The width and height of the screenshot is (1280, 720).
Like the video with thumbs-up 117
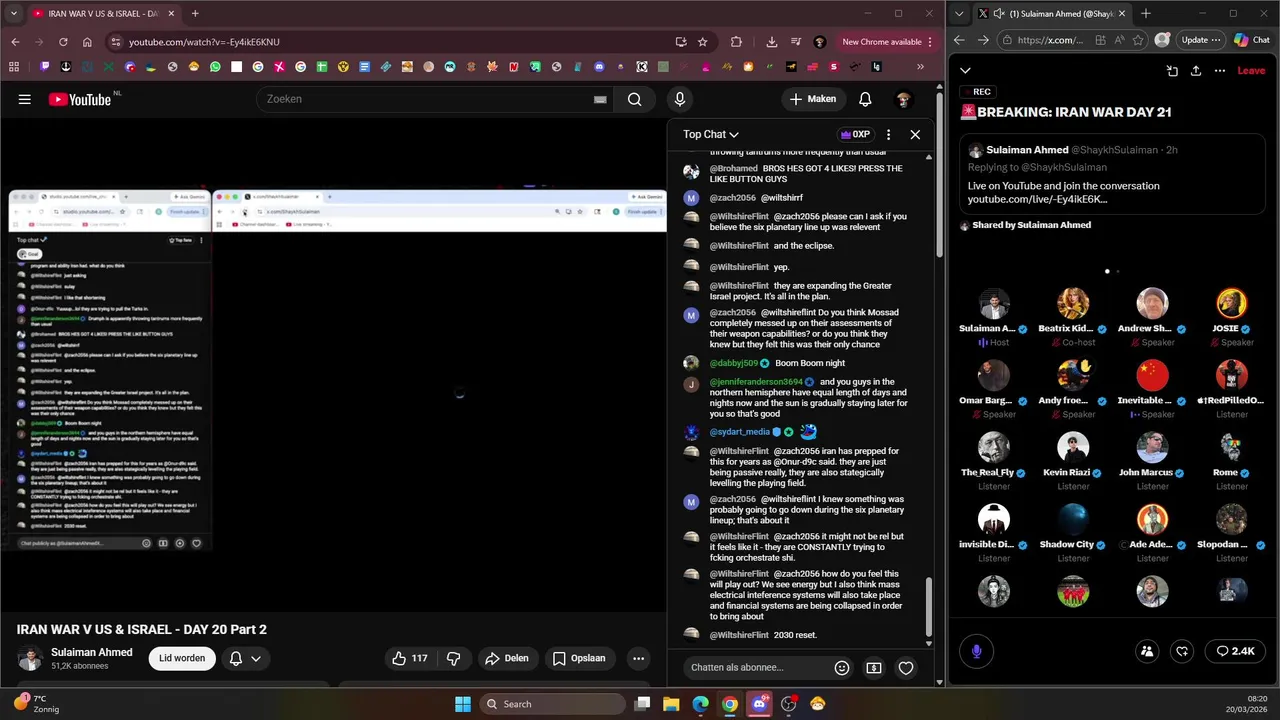click(410, 658)
